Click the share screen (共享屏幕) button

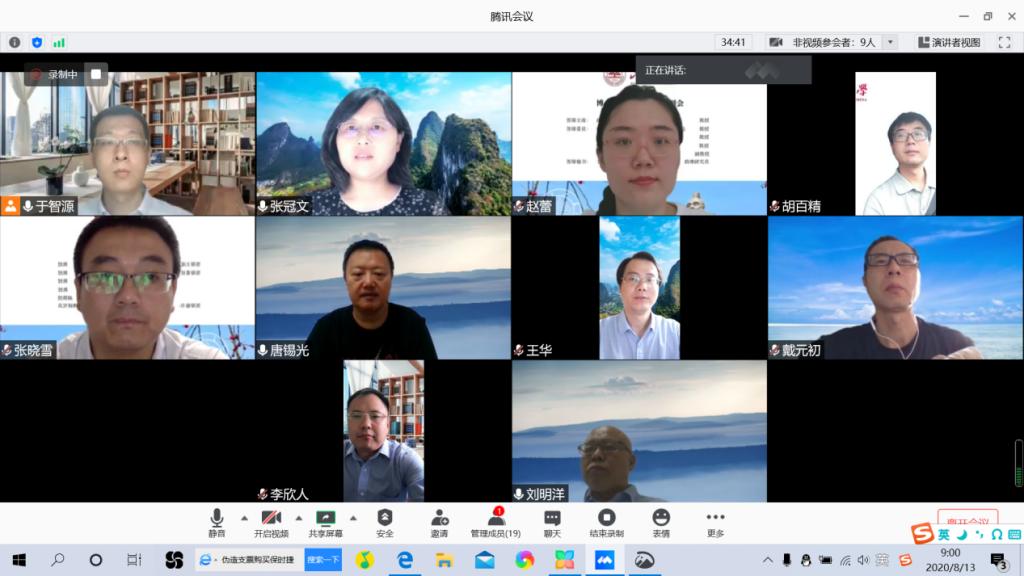[x=325, y=518]
